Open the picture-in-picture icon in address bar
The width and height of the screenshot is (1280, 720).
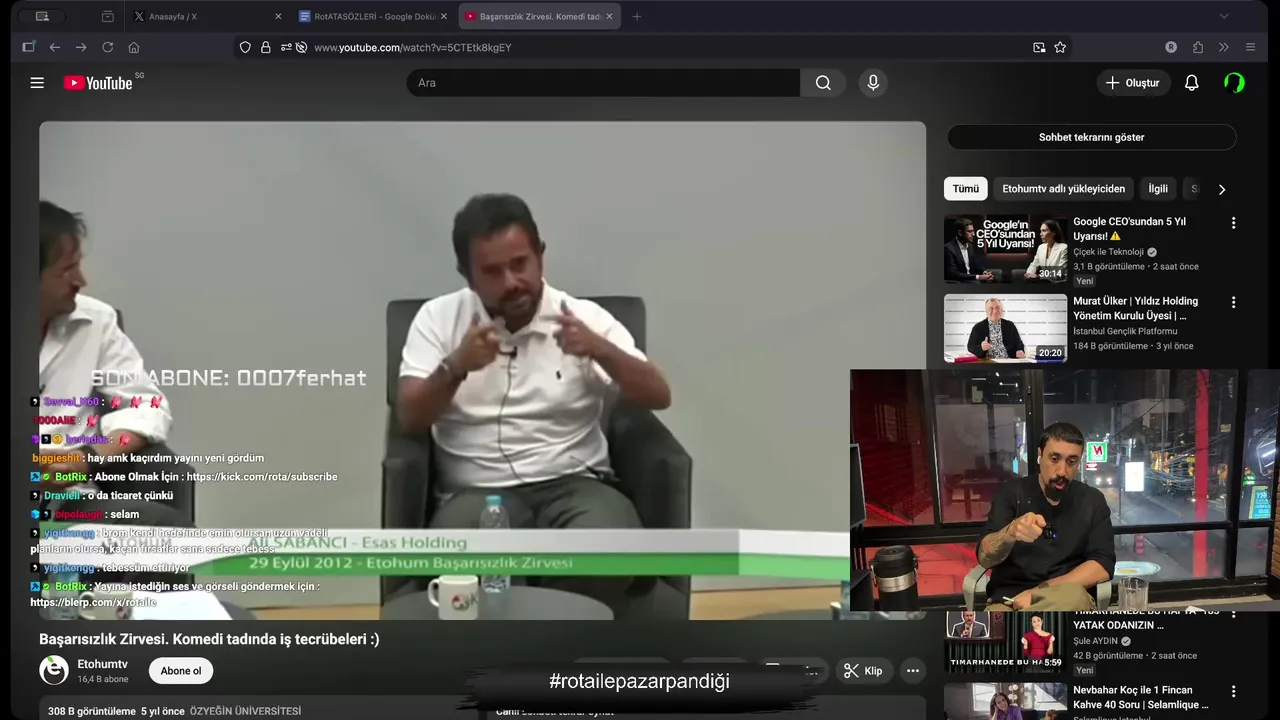pyautogui.click(x=1039, y=47)
